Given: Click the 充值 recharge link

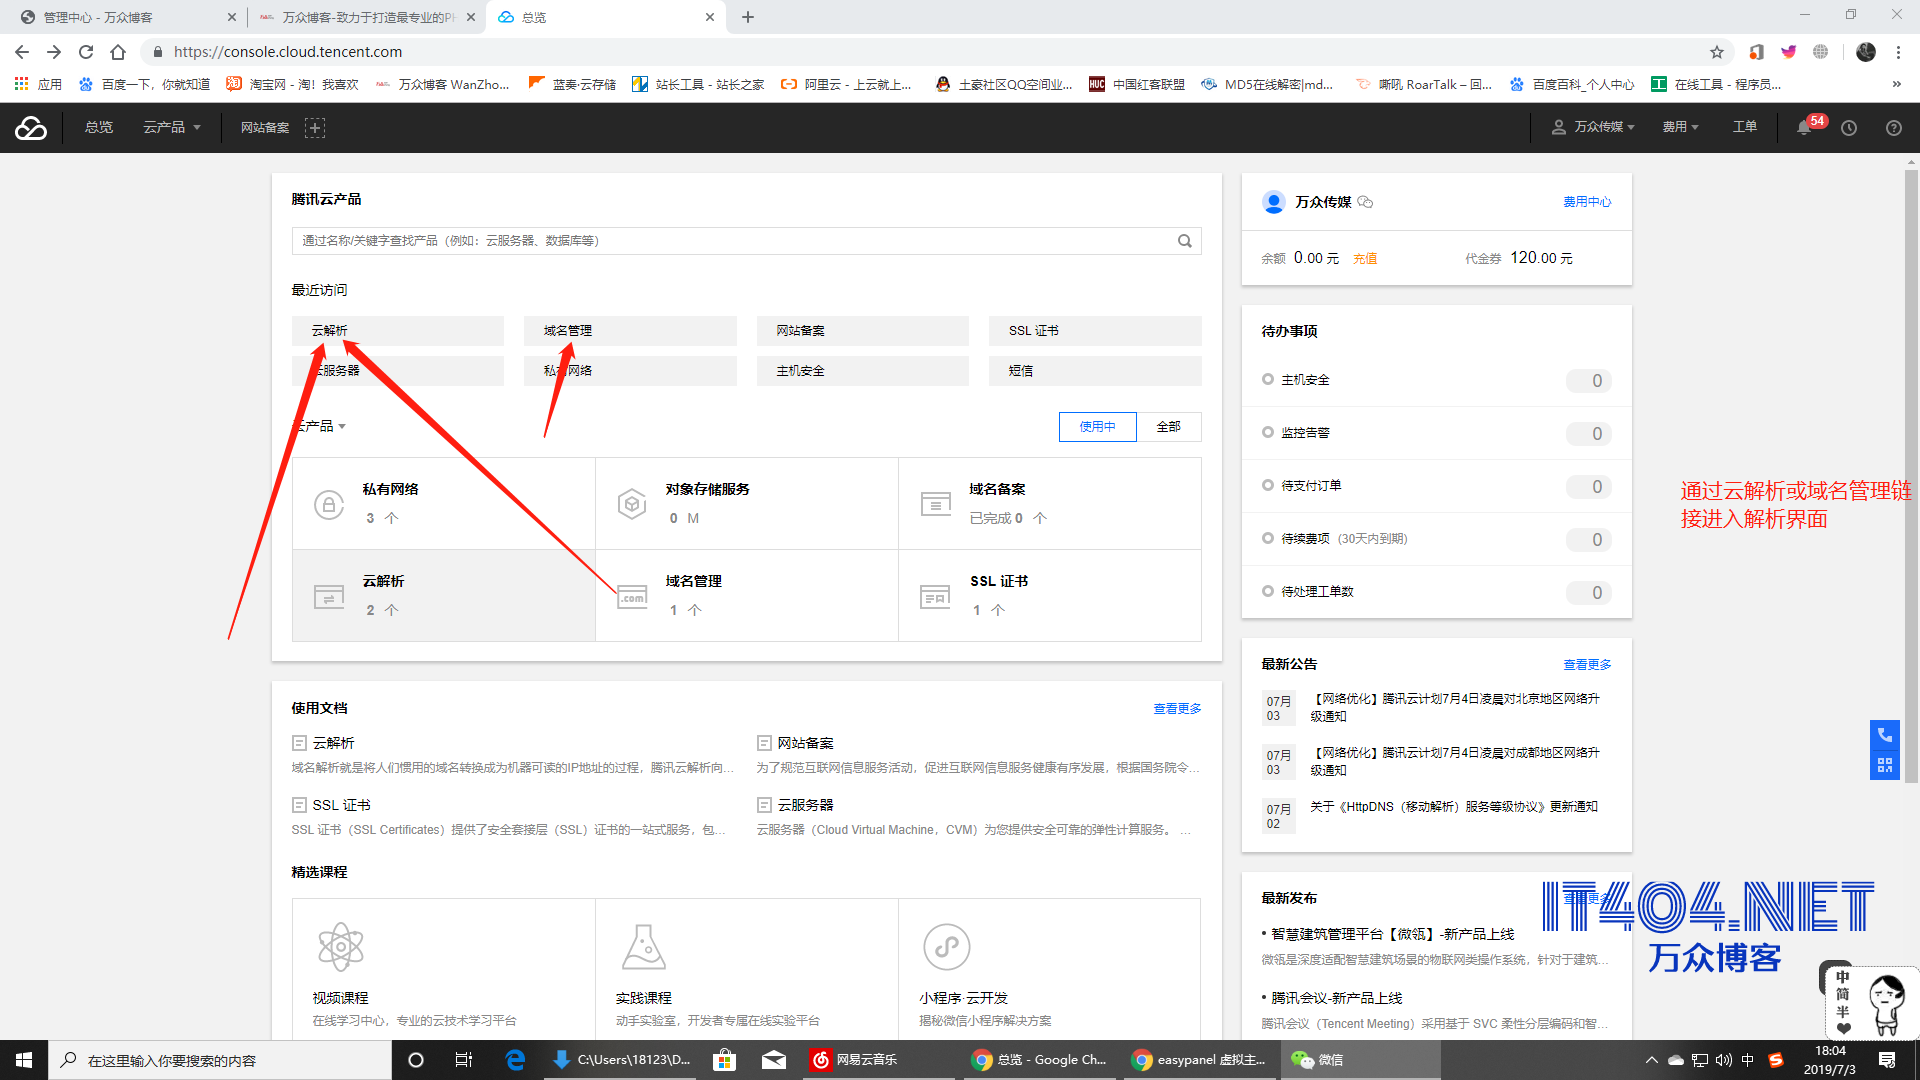Looking at the screenshot, I should point(1365,259).
